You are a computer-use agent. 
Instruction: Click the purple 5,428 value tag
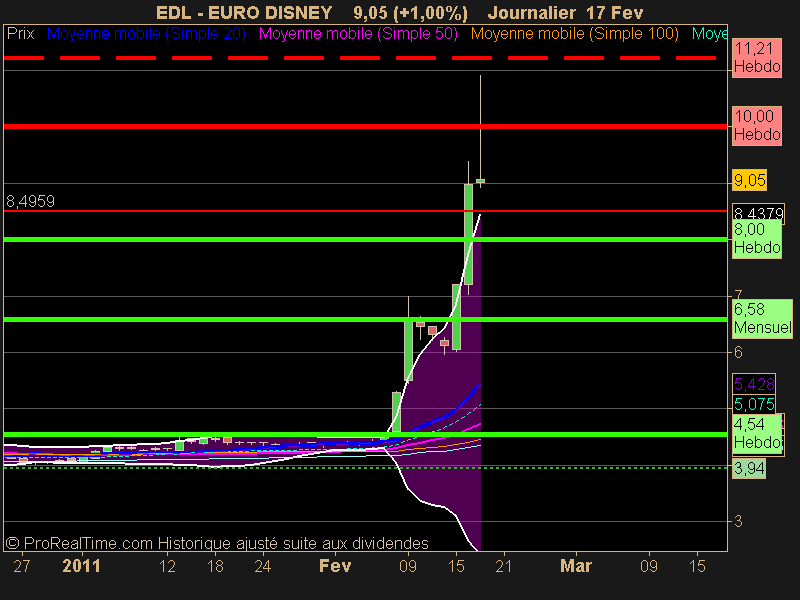click(x=754, y=384)
